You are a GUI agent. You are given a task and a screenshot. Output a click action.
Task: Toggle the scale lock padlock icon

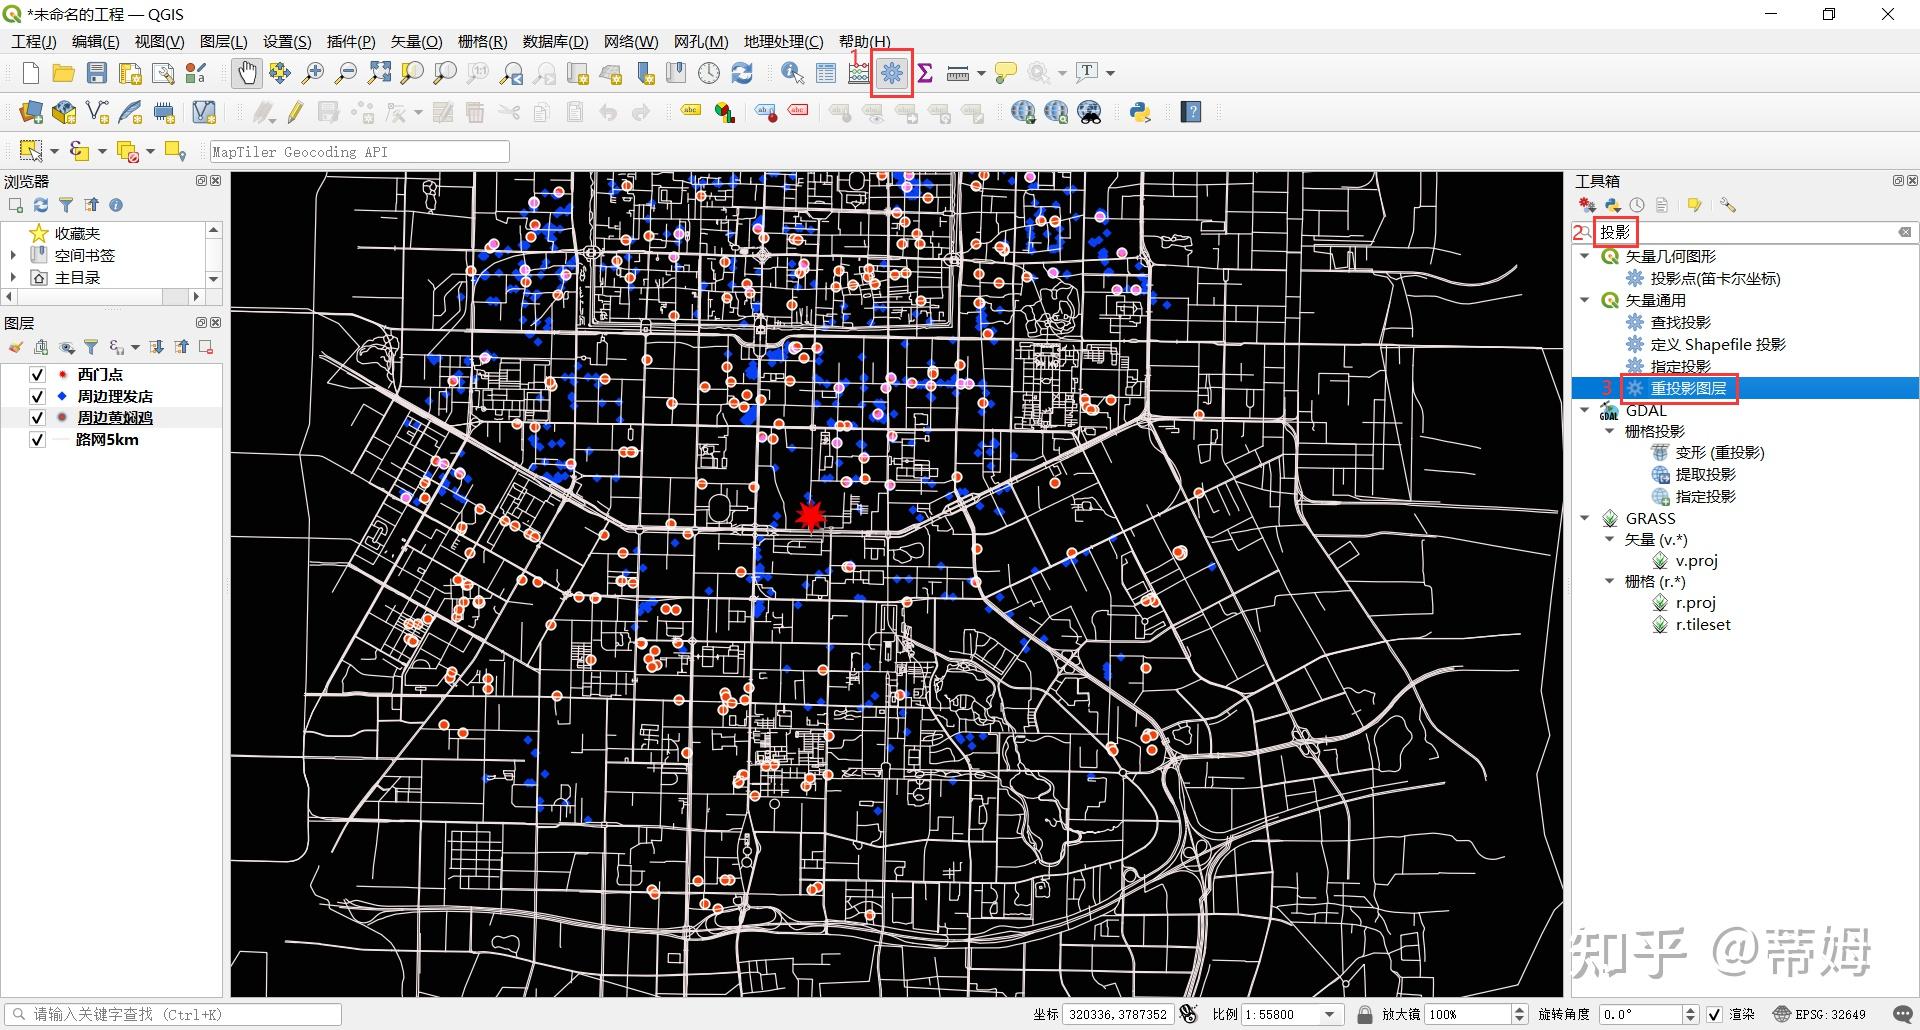pos(1364,1014)
